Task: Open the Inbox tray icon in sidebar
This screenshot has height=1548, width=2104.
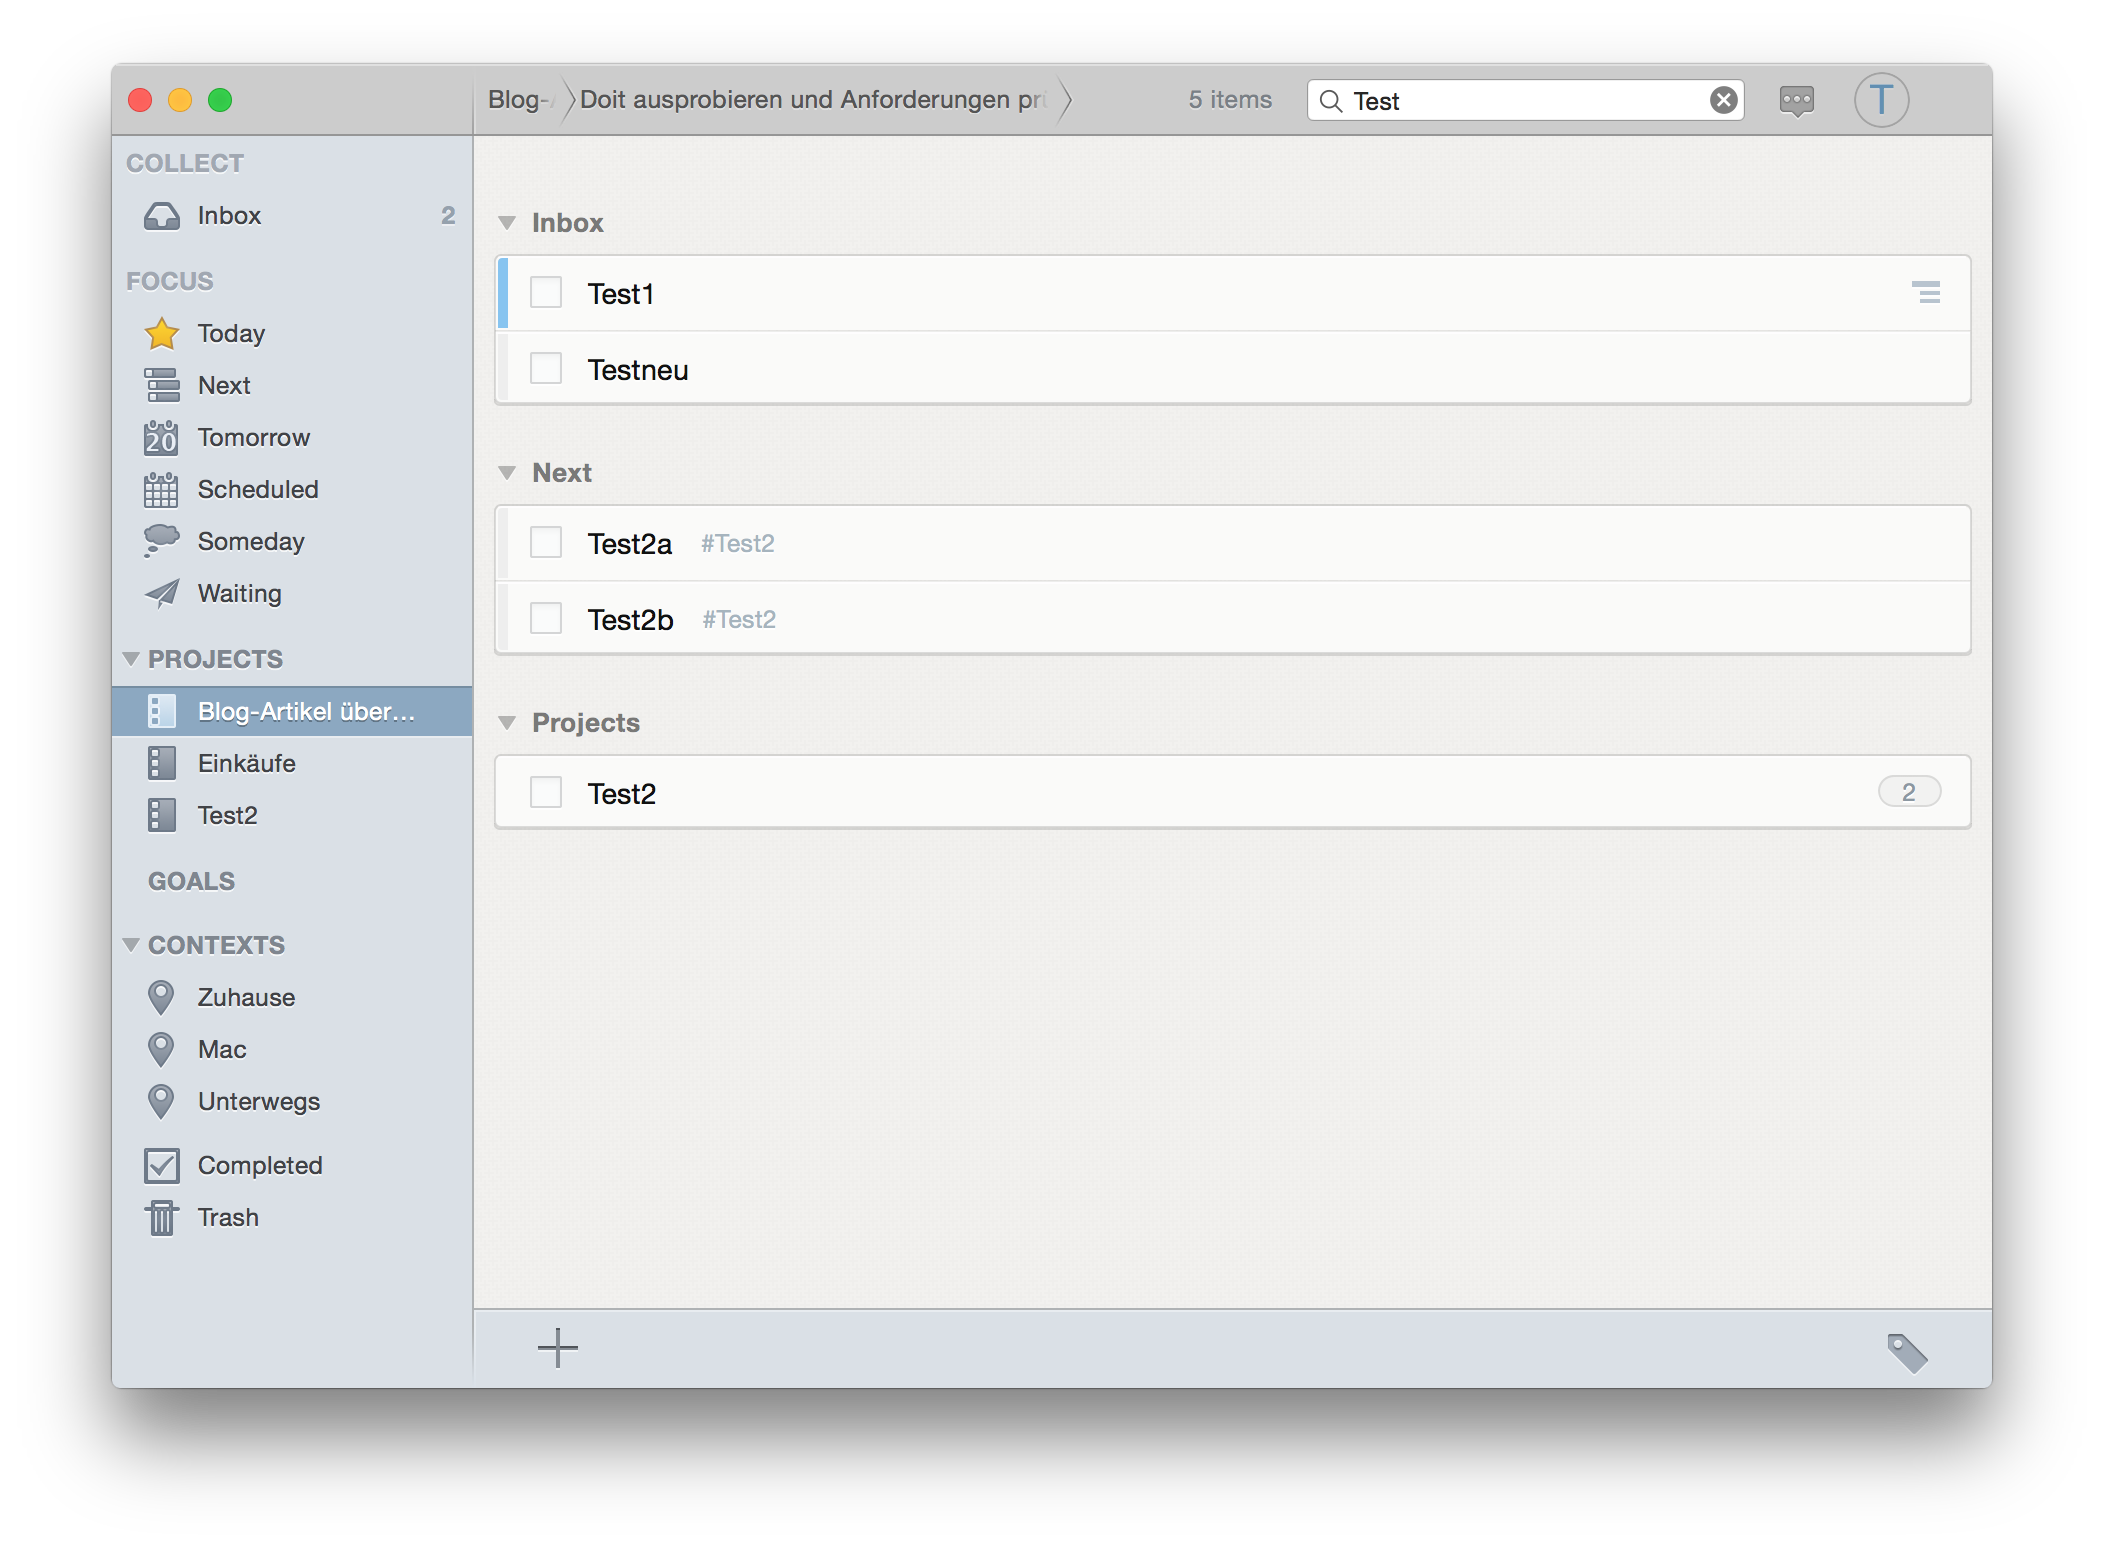Action: pyautogui.click(x=162, y=216)
